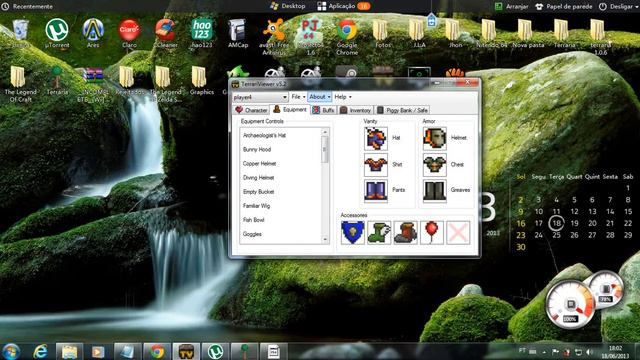Image resolution: width=640 pixels, height=360 pixels.
Task: Click the Desktop button in top bar
Action: (x=288, y=6)
